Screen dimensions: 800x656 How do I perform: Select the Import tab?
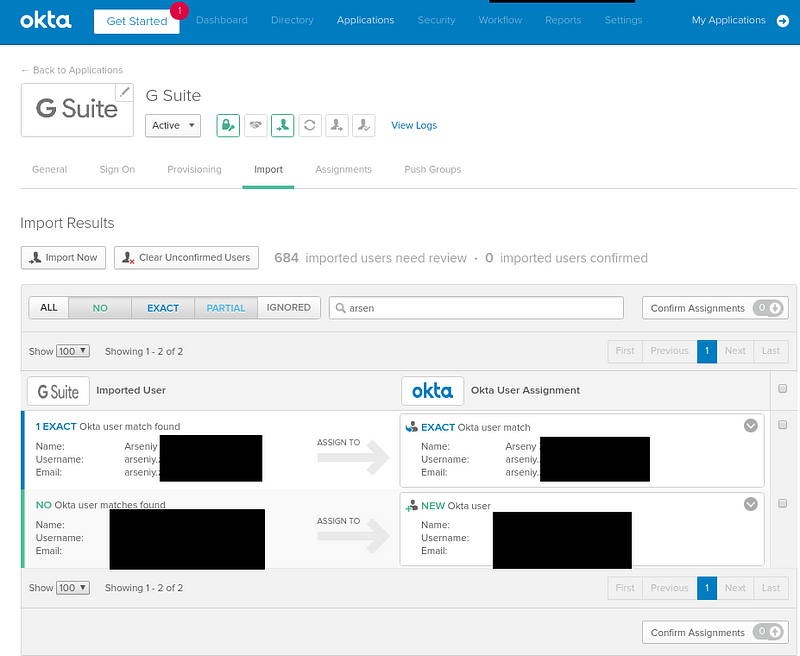(268, 169)
